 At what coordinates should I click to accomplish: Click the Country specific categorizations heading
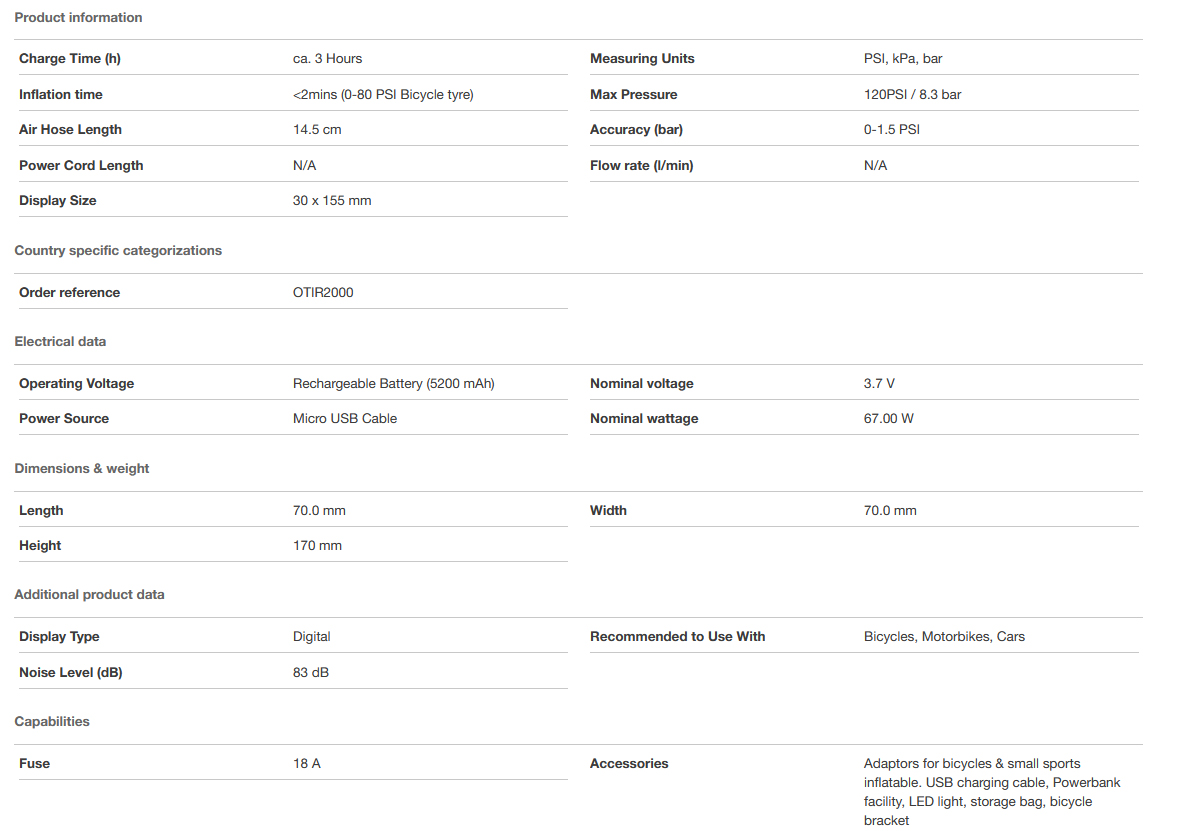(118, 250)
